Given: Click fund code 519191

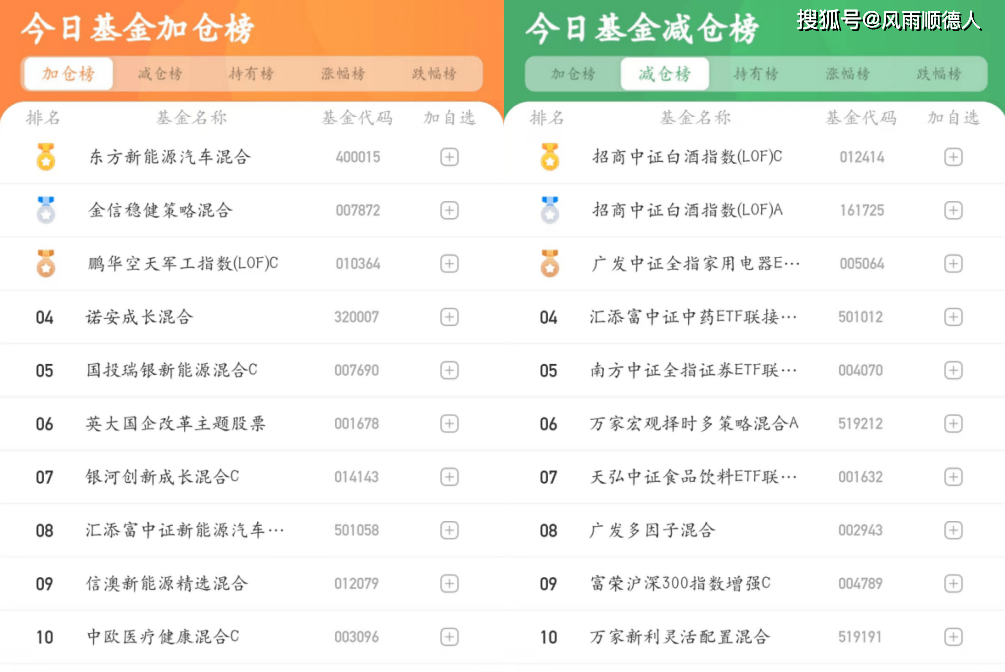Looking at the screenshot, I should coord(860,637).
